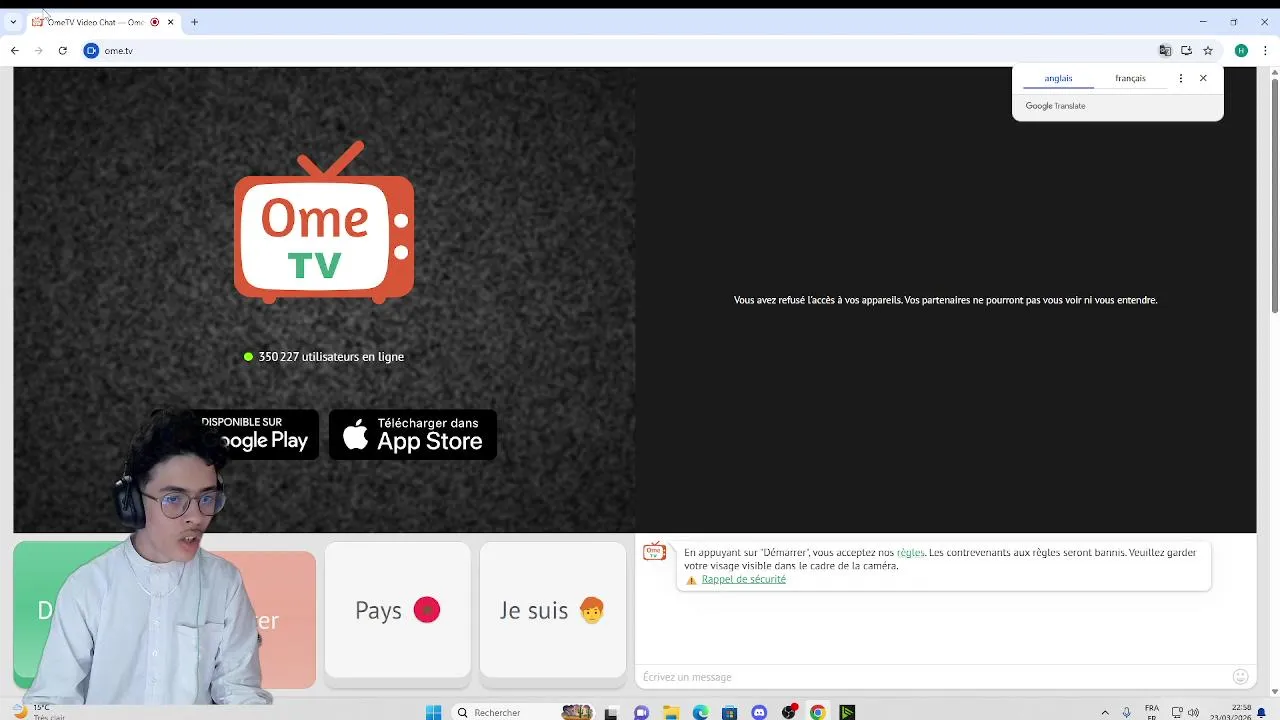Open Microsoft Store from taskbar

tap(730, 712)
